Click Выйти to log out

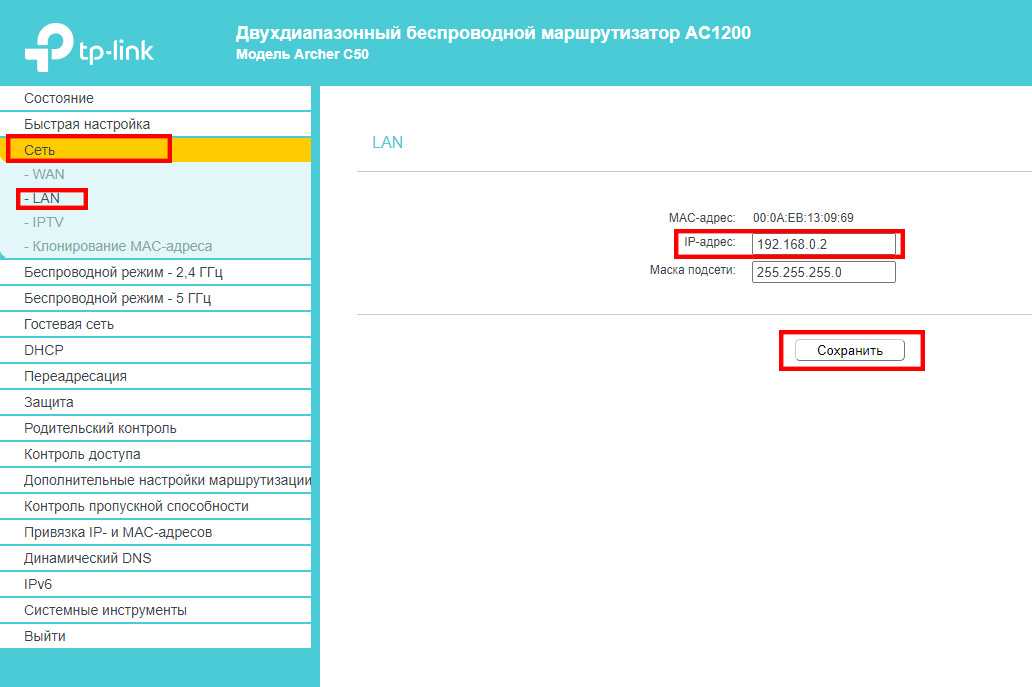click(45, 636)
